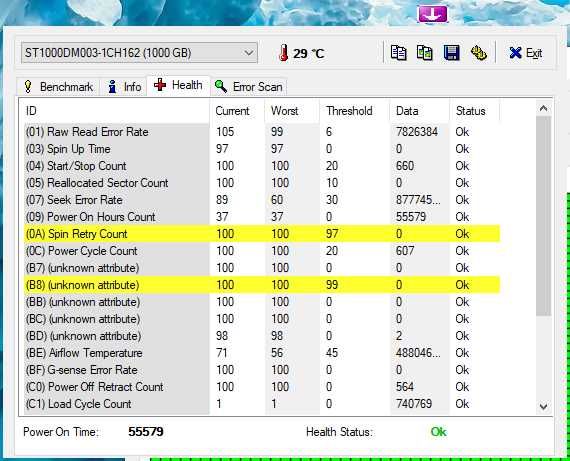Click the green Health Status Ok text
Viewport: 570px width, 461px height.
(438, 432)
